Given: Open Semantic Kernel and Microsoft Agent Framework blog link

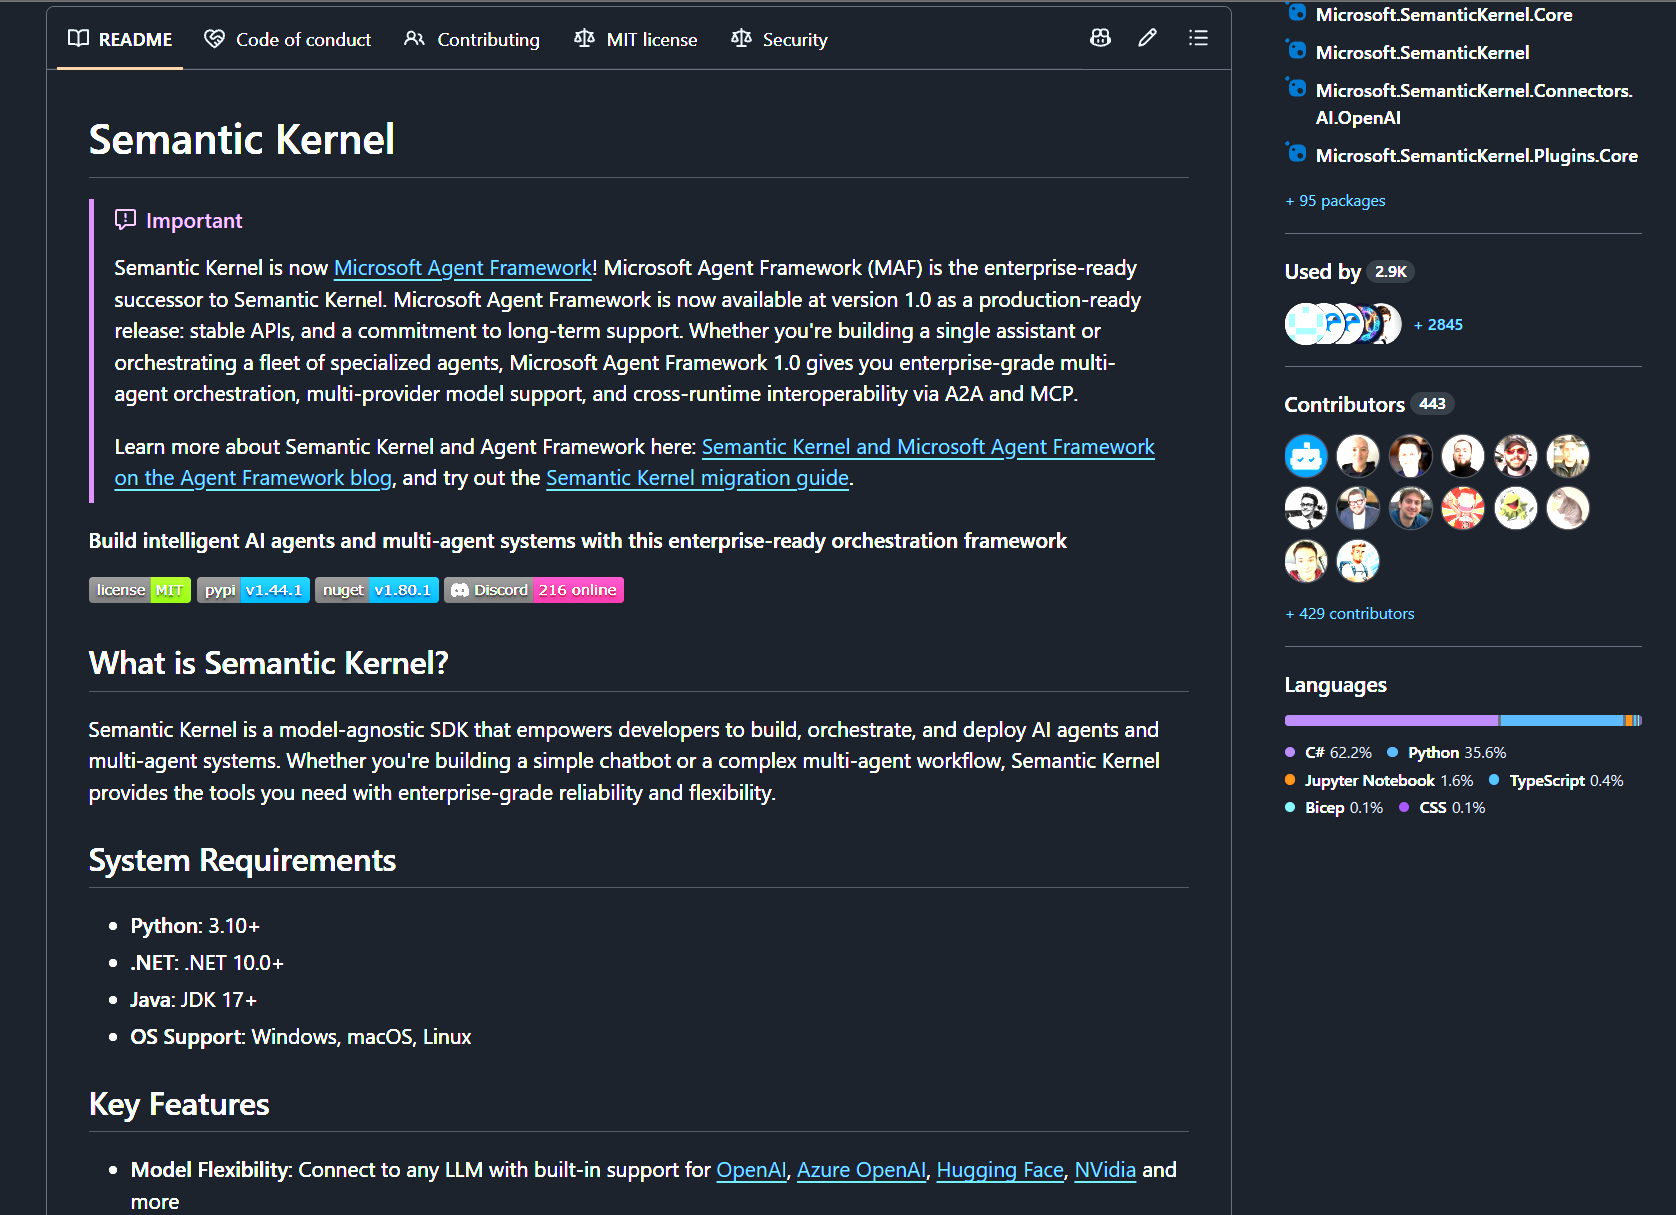Looking at the screenshot, I should click(928, 447).
